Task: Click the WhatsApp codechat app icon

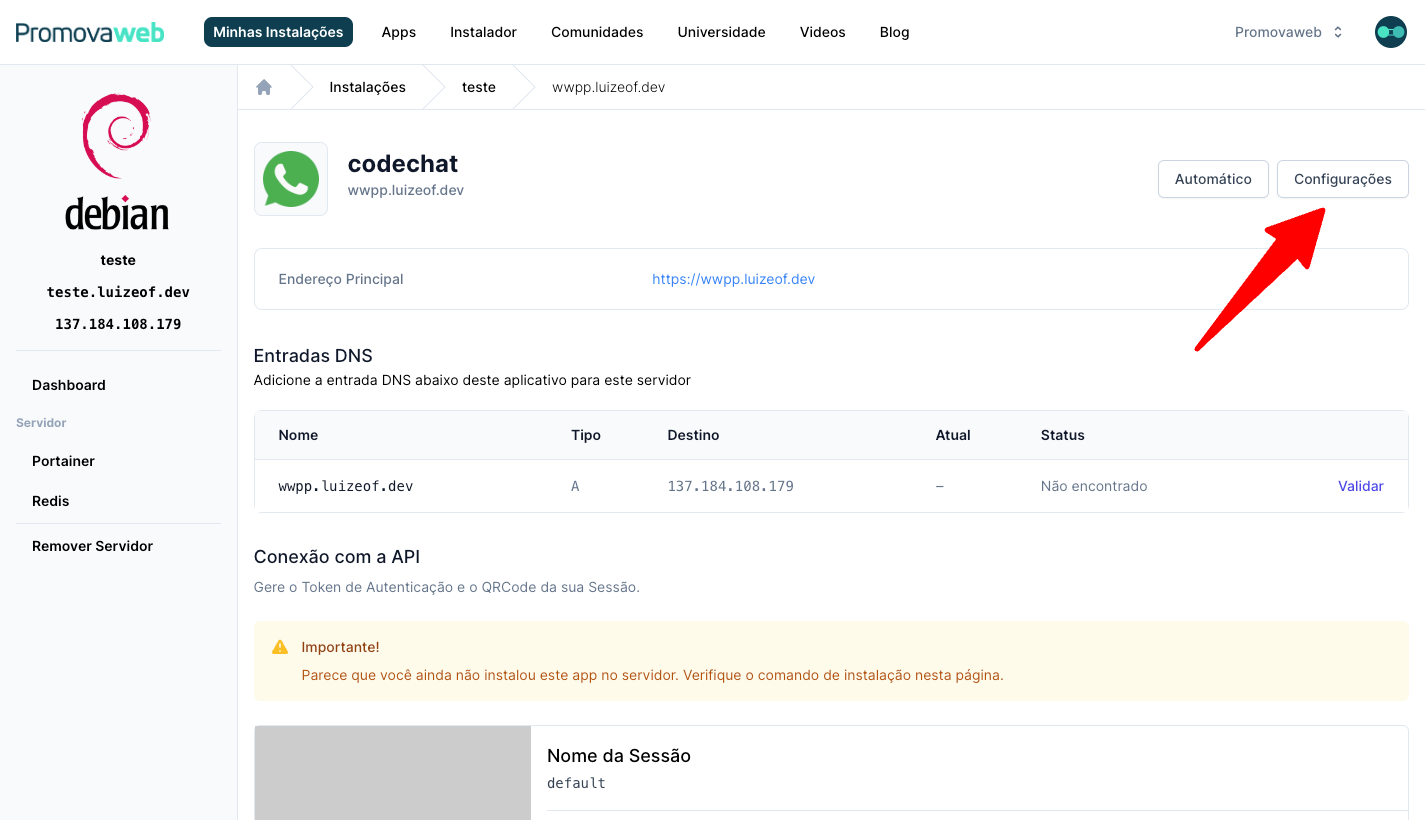Action: 291,179
